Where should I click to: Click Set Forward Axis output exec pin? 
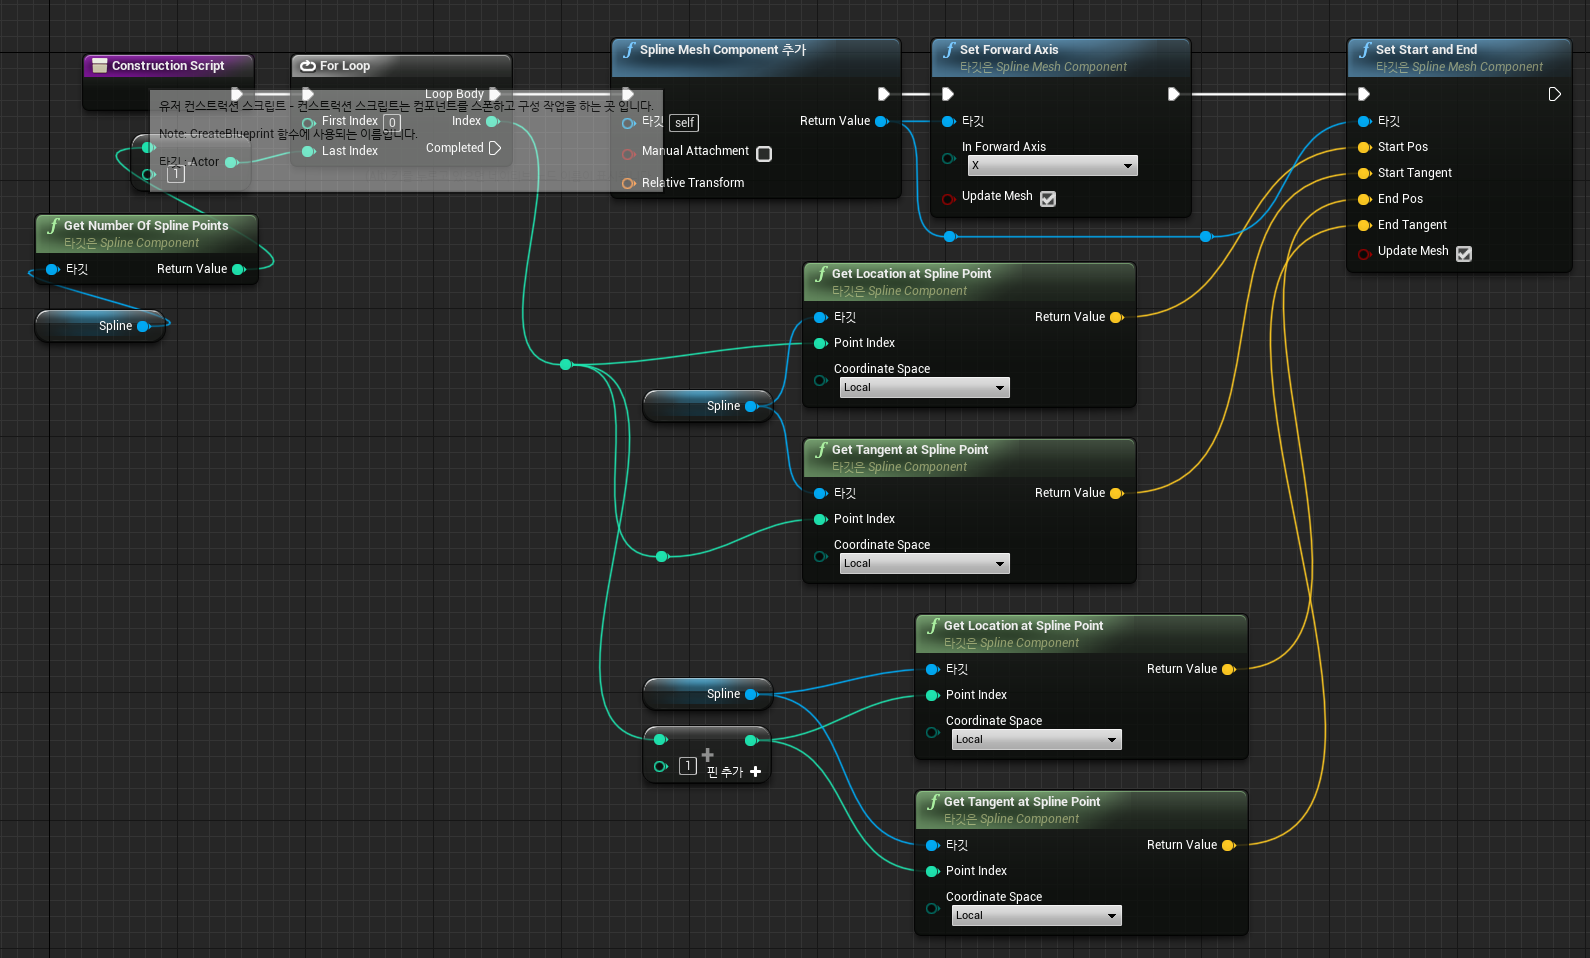(1174, 94)
